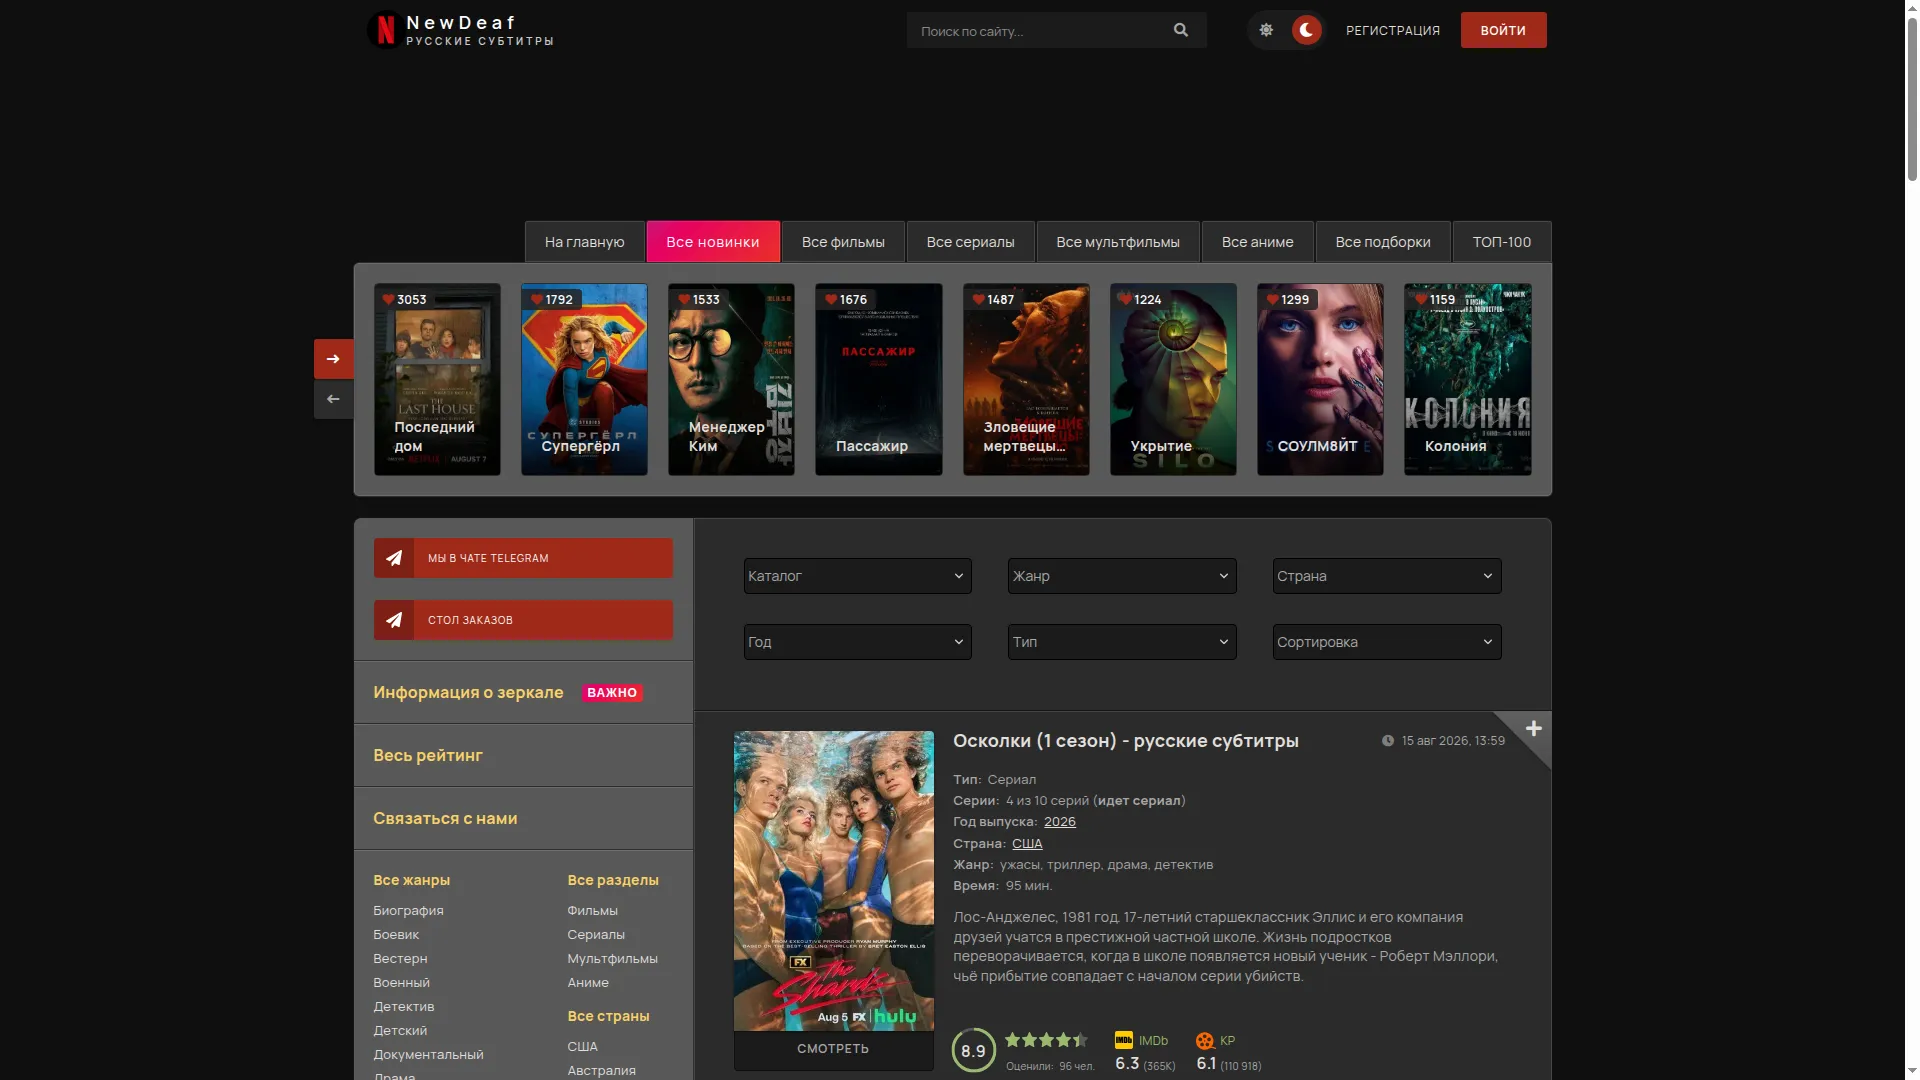Click the star rating for Осколки
Screen dimensions: 1920x1080
coord(1046,1040)
